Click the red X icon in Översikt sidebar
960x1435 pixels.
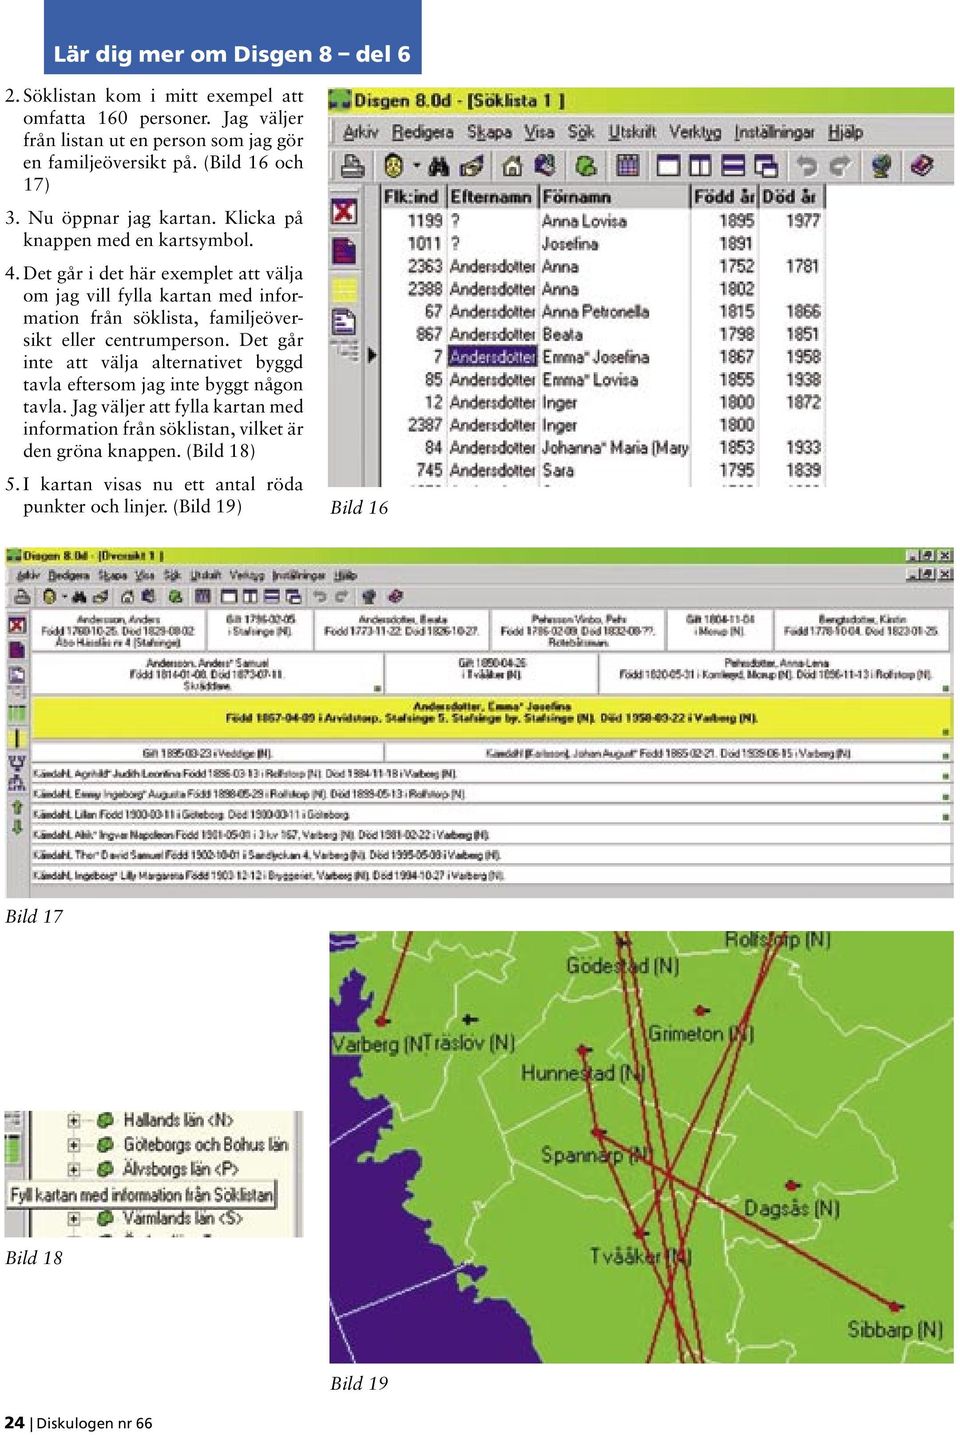[16, 625]
